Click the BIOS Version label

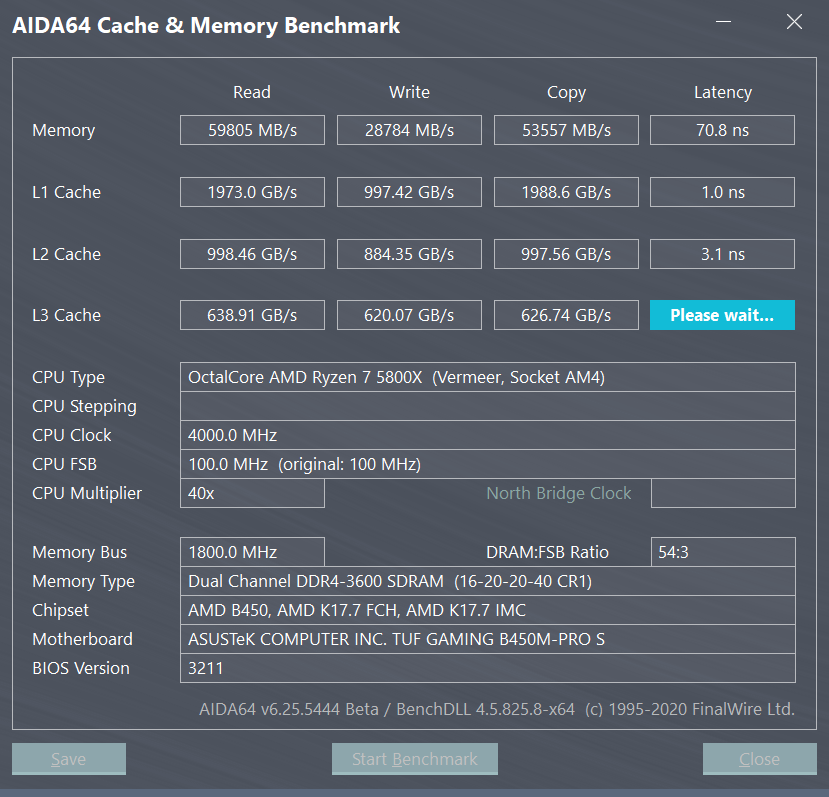click(81, 668)
